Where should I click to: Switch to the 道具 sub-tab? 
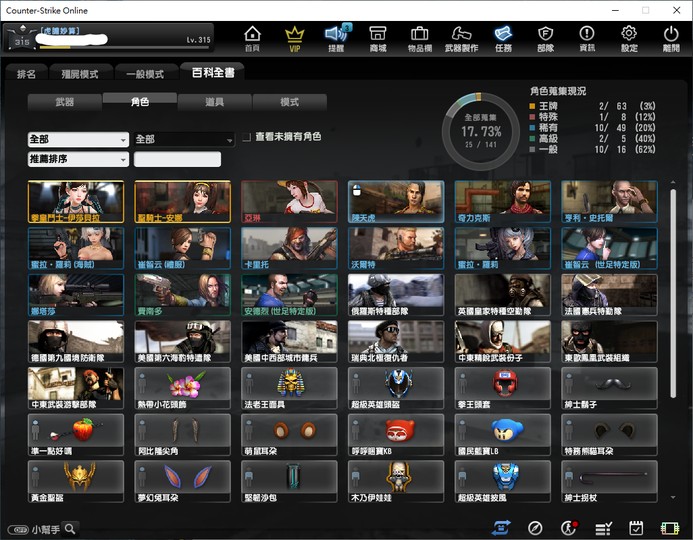point(215,102)
